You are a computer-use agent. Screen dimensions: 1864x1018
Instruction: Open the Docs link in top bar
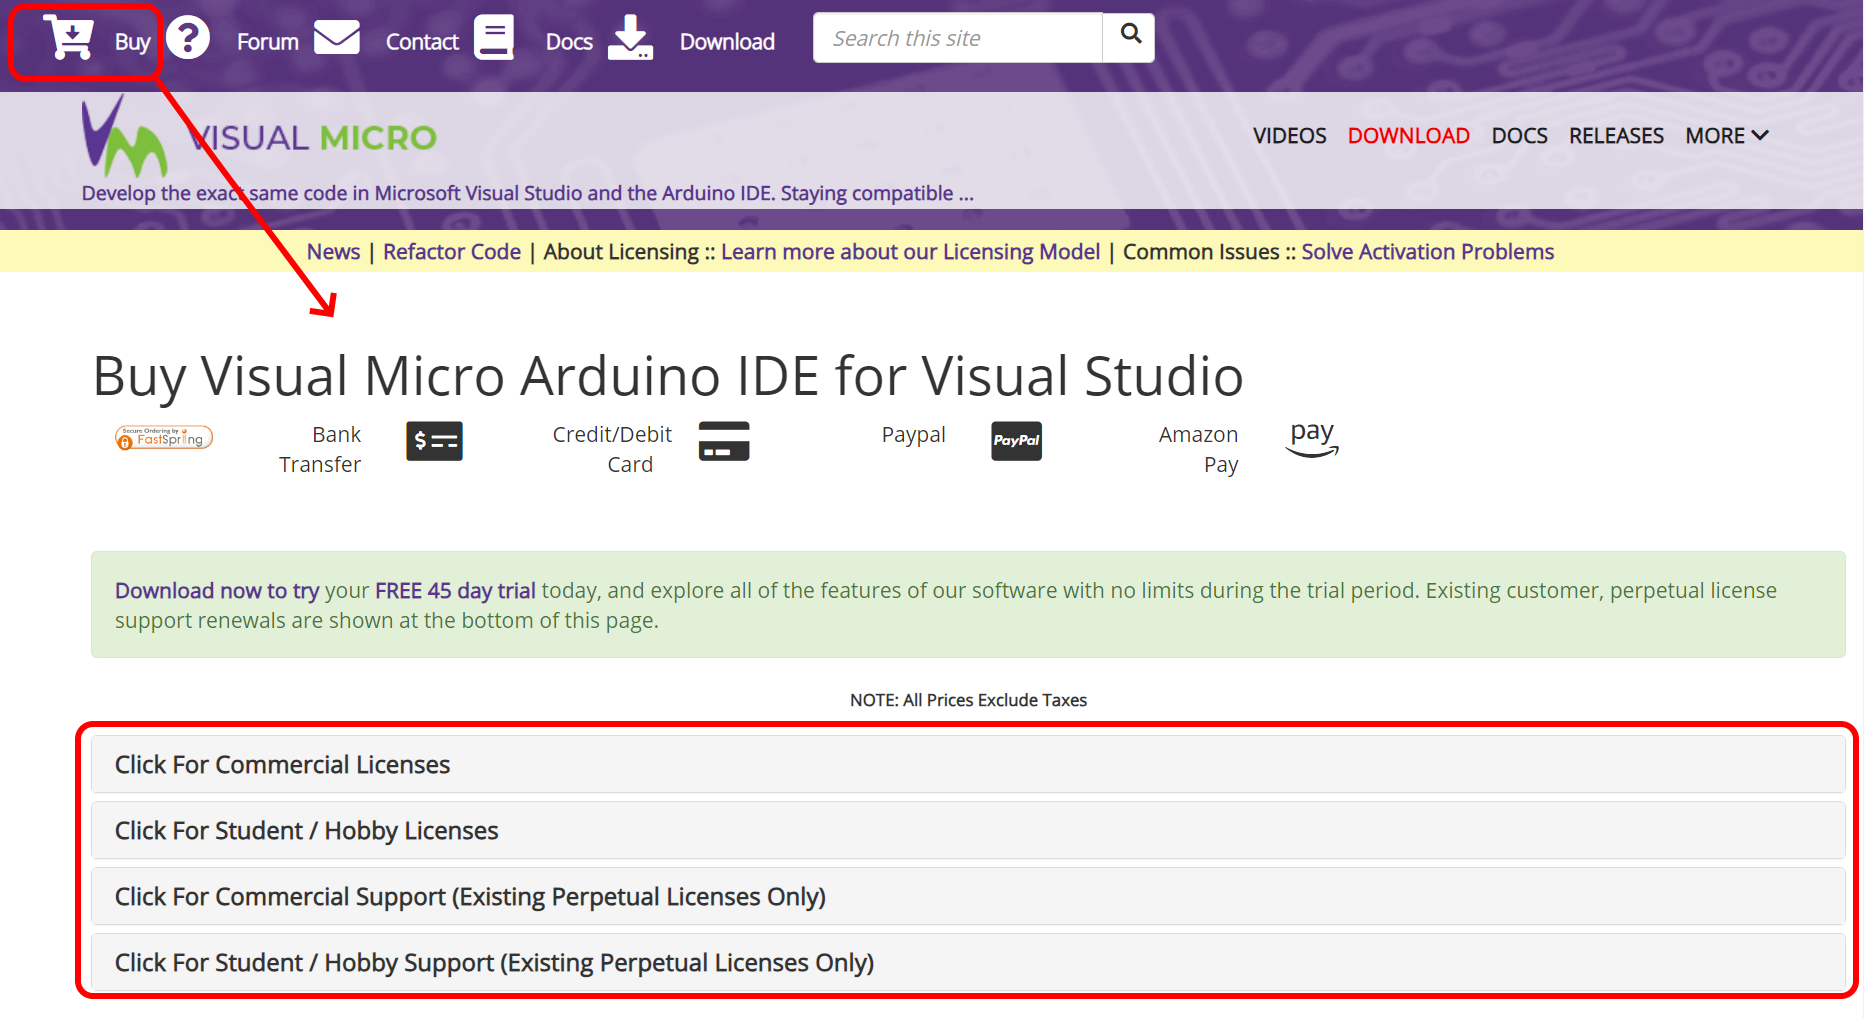coord(569,42)
